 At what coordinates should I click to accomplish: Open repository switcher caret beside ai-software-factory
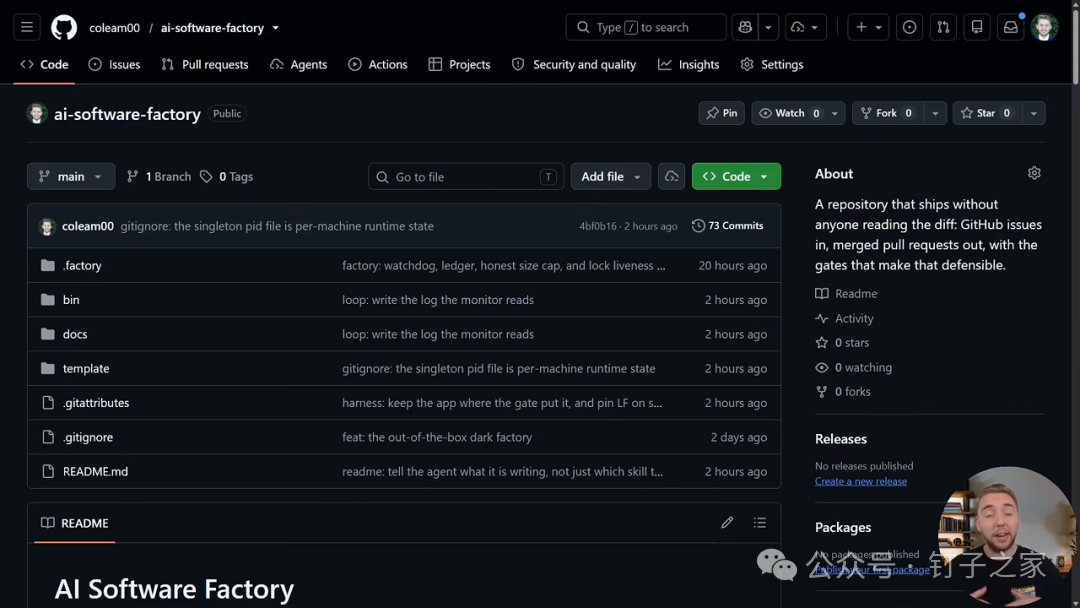coord(276,28)
